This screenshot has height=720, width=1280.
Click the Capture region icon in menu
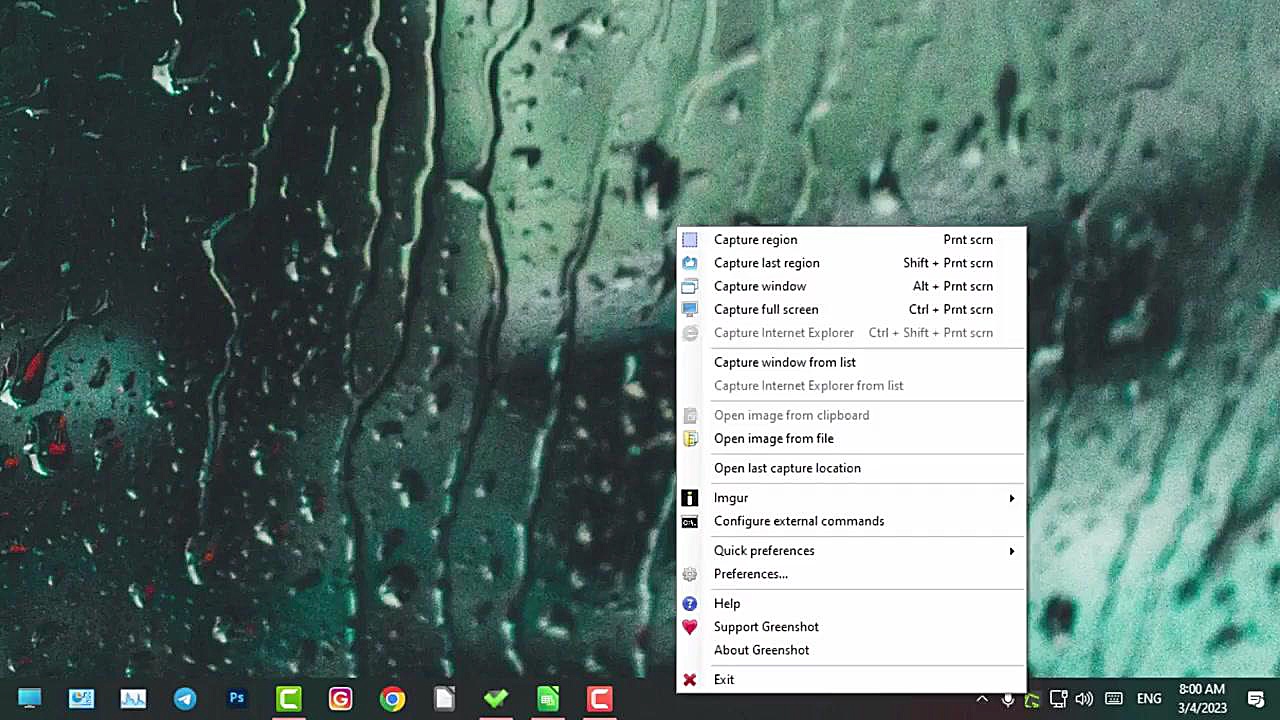click(x=690, y=240)
